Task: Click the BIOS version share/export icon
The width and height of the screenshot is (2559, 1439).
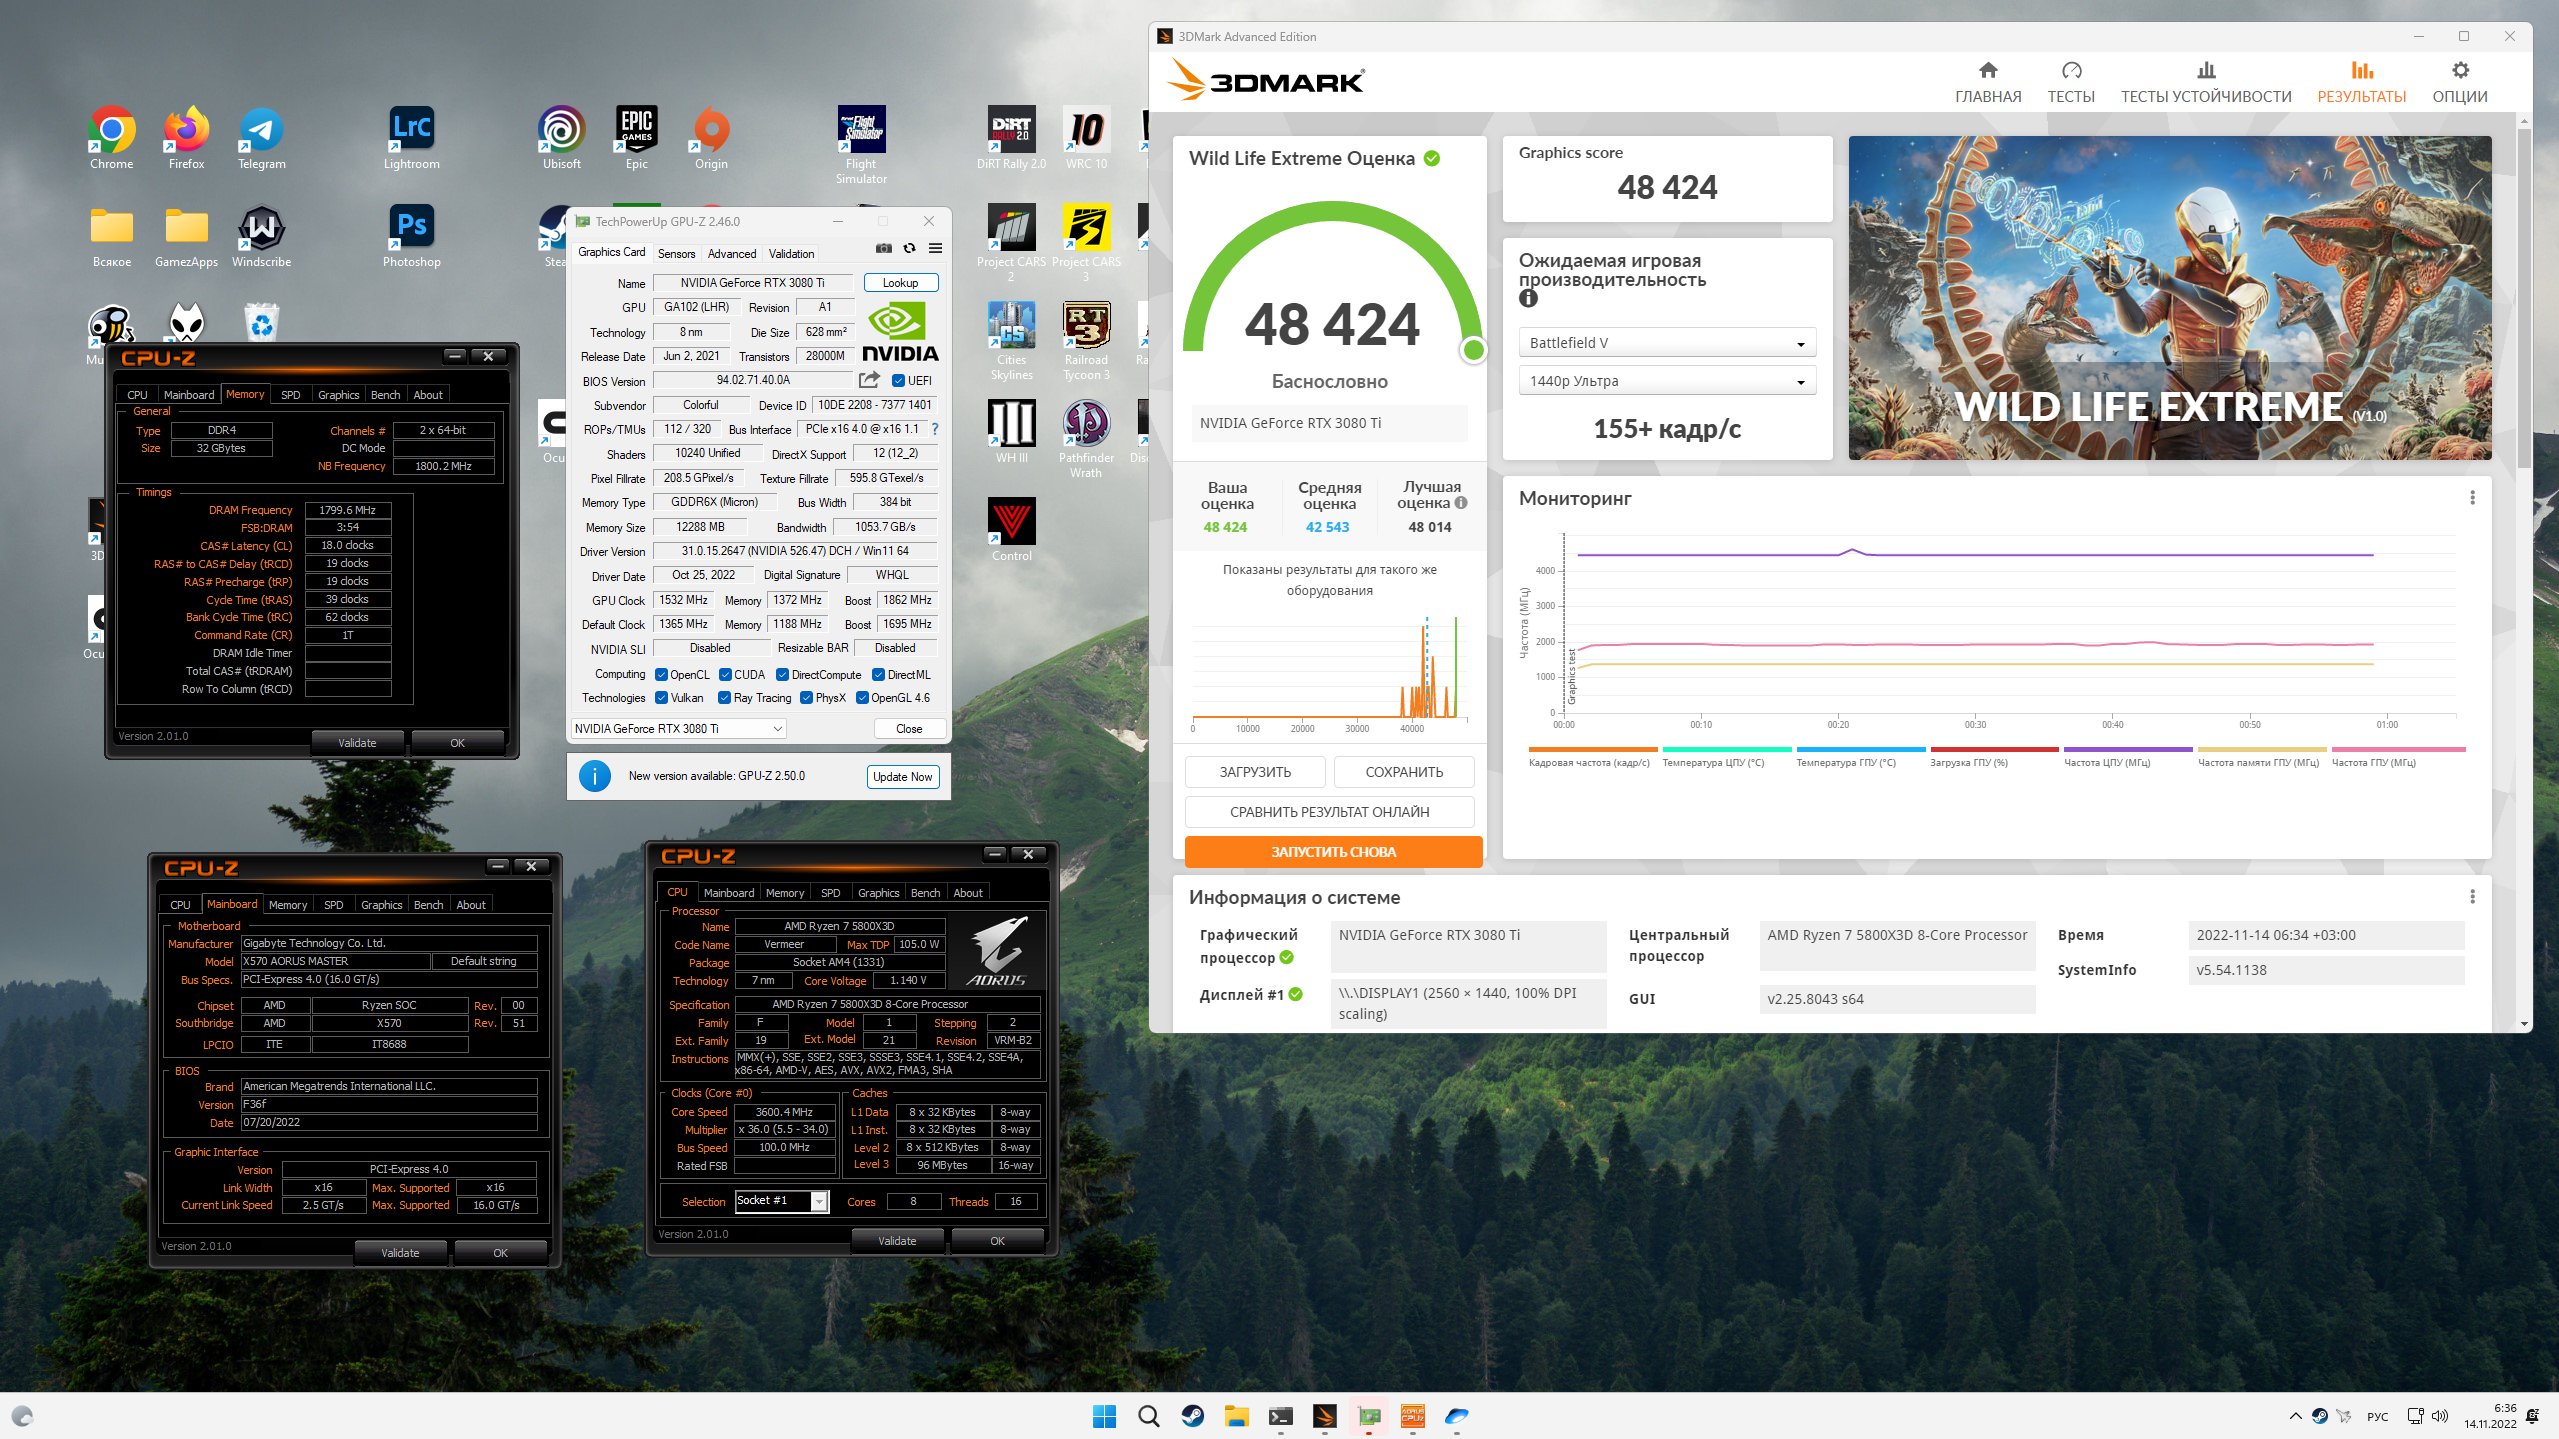Action: click(869, 380)
